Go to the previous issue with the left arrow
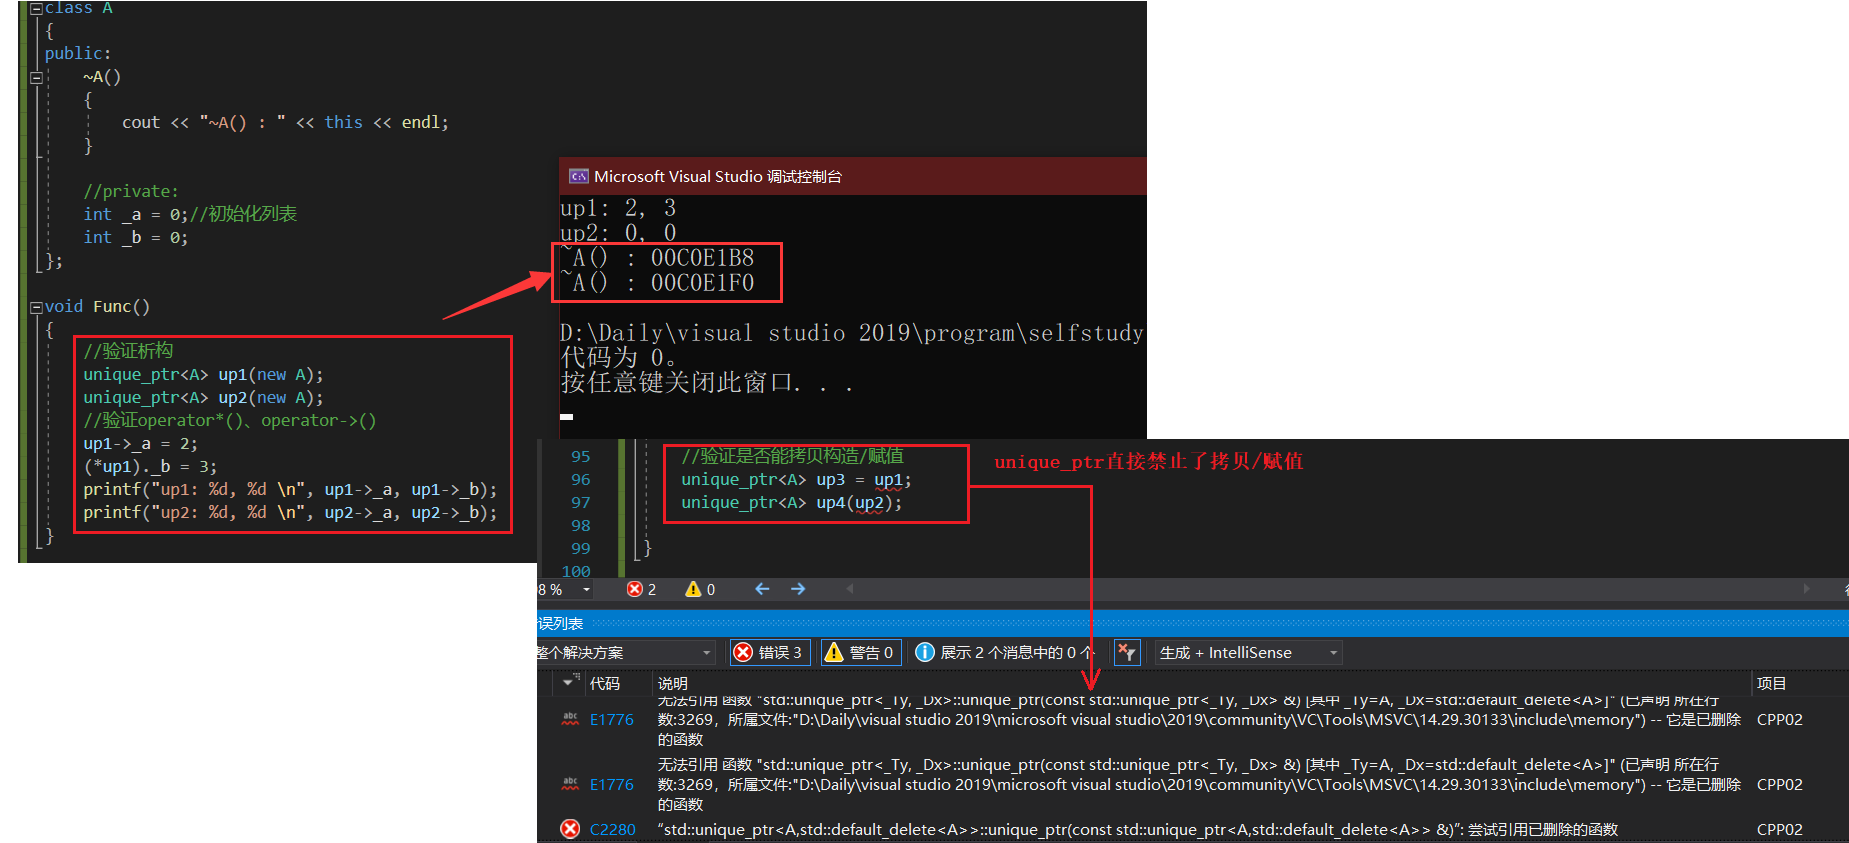The image size is (1849, 843). [762, 589]
